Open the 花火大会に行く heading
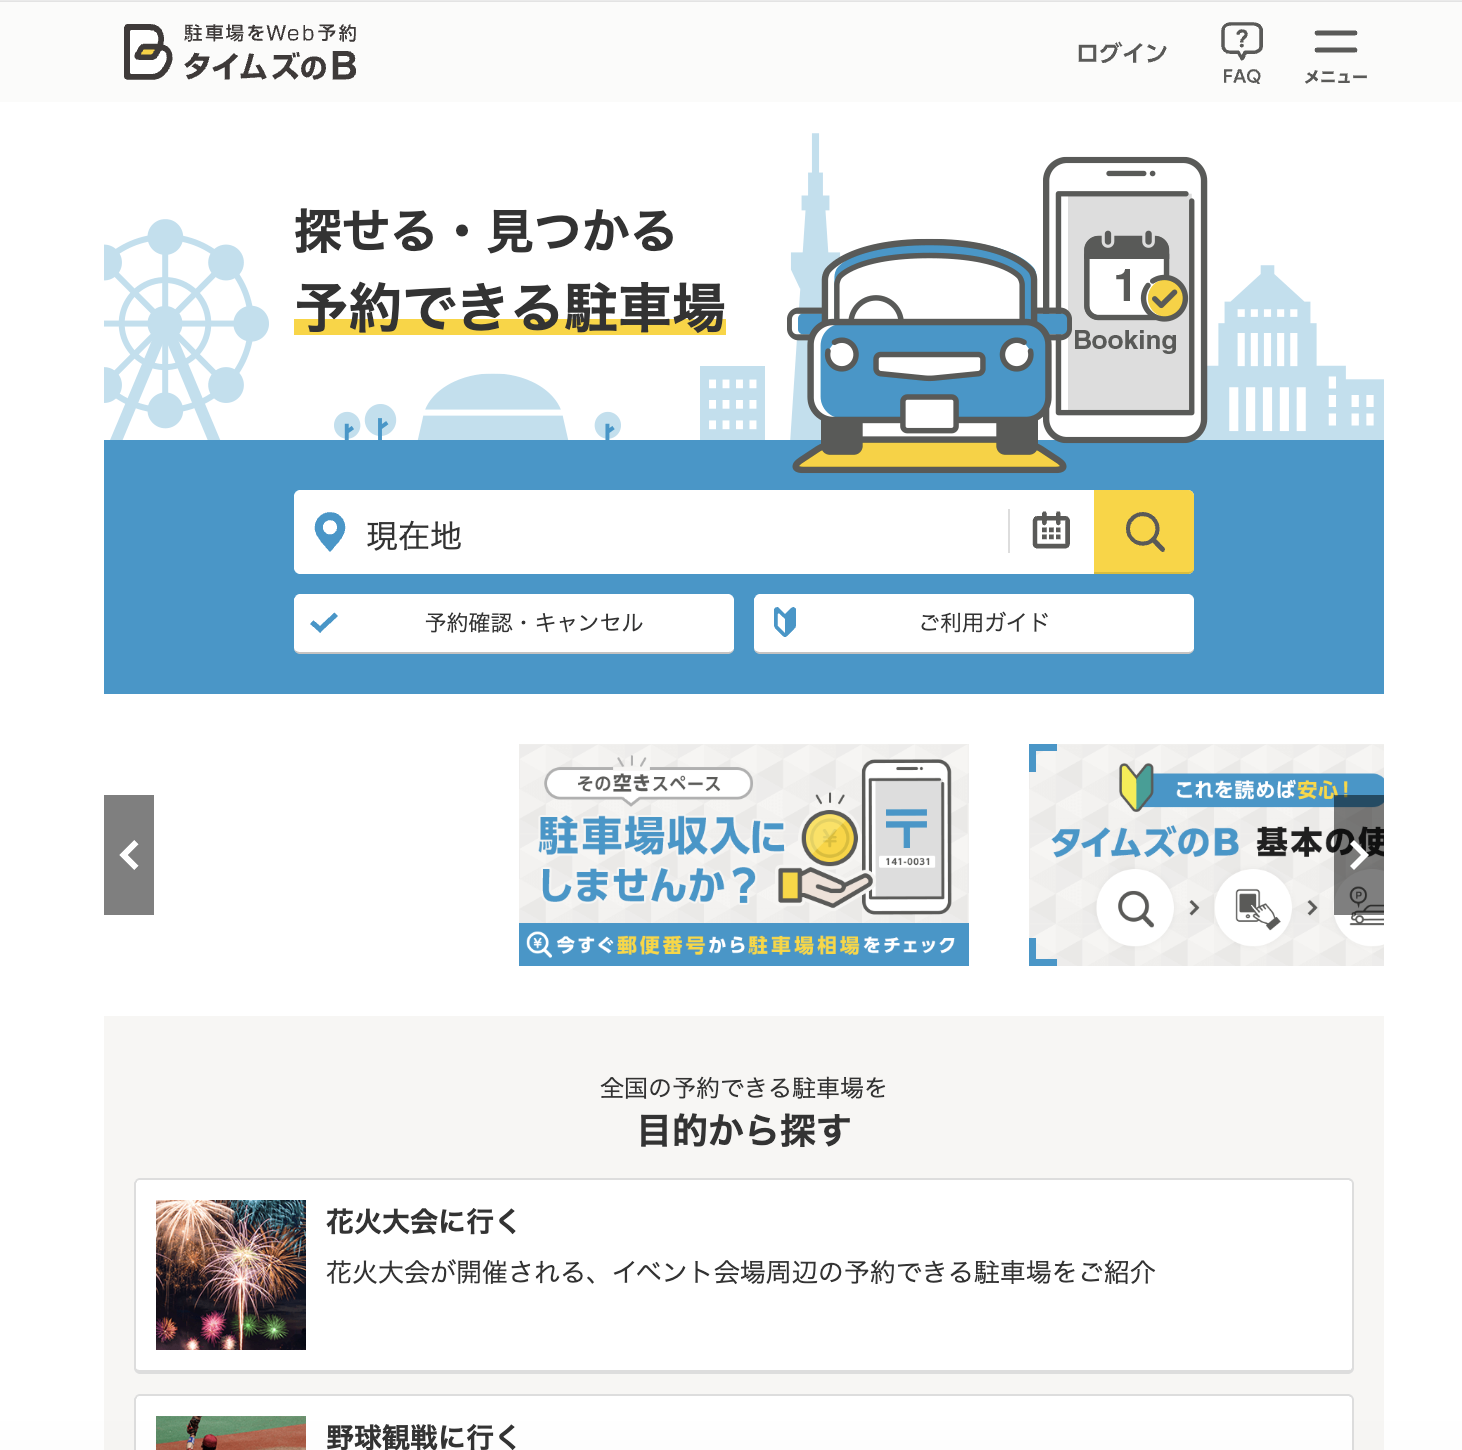Image resolution: width=1462 pixels, height=1450 pixels. tap(422, 1221)
